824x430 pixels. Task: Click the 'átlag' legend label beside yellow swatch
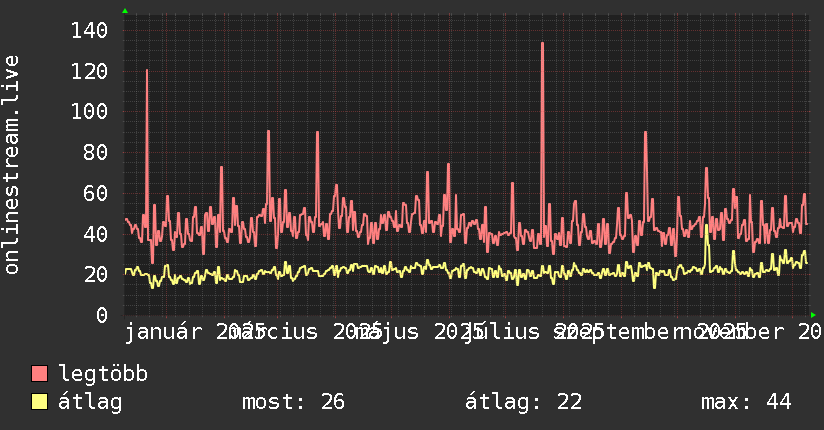(90, 402)
